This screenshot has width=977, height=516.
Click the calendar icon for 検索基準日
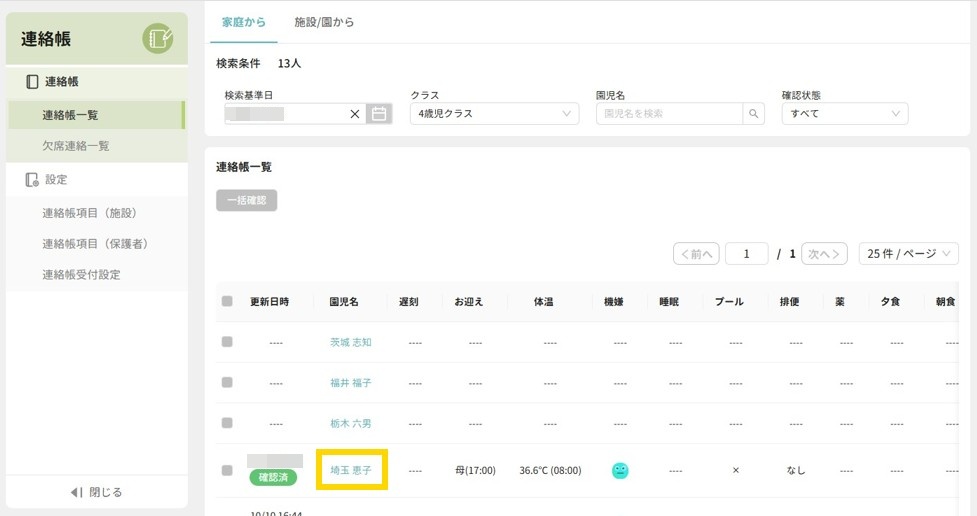point(379,114)
